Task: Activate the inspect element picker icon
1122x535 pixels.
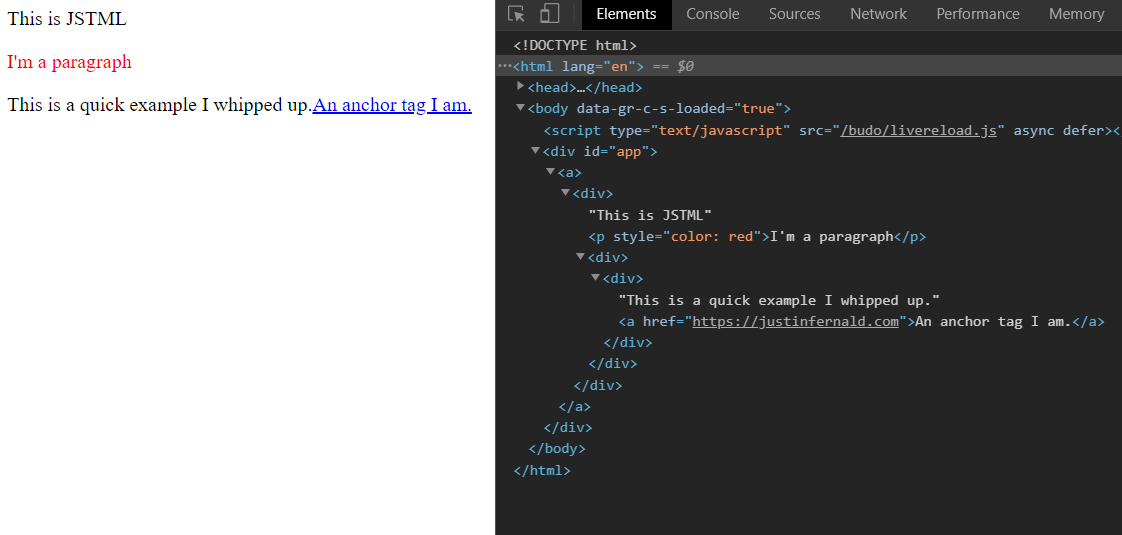Action: click(516, 14)
